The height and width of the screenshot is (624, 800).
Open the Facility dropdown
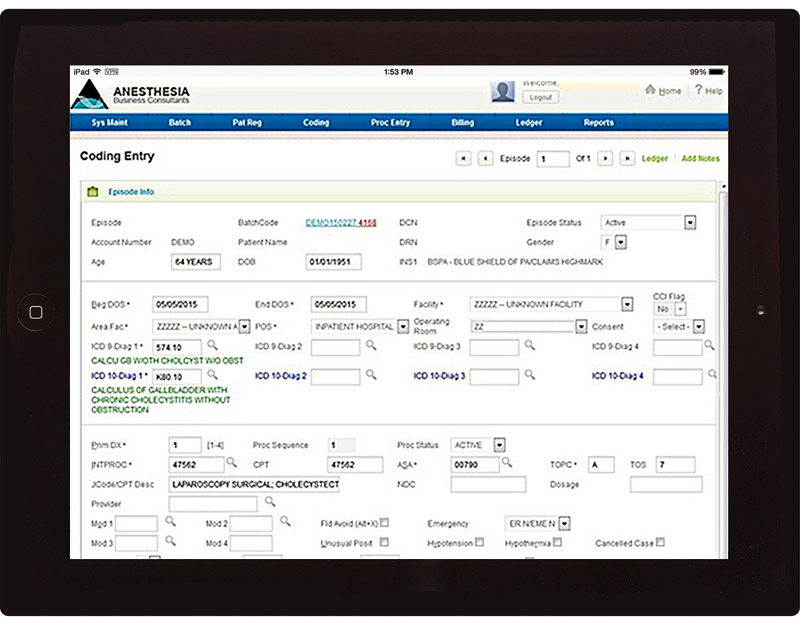click(x=626, y=304)
